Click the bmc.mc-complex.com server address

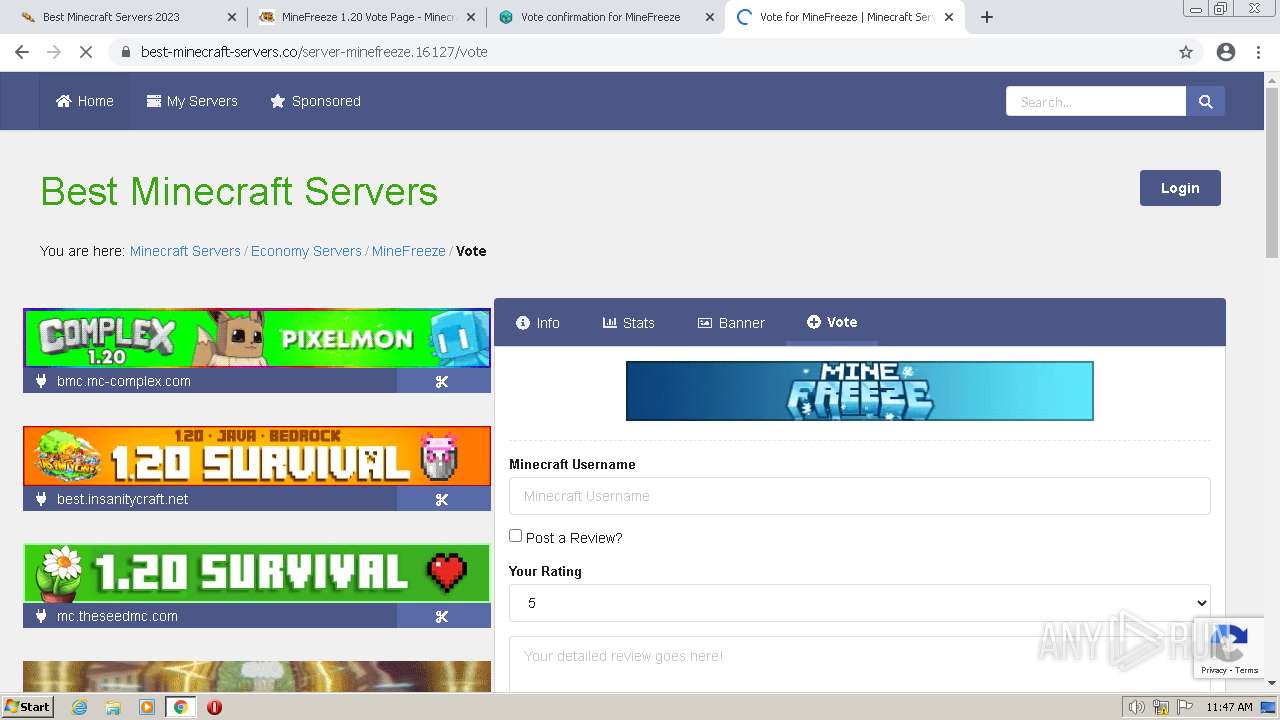coord(124,381)
